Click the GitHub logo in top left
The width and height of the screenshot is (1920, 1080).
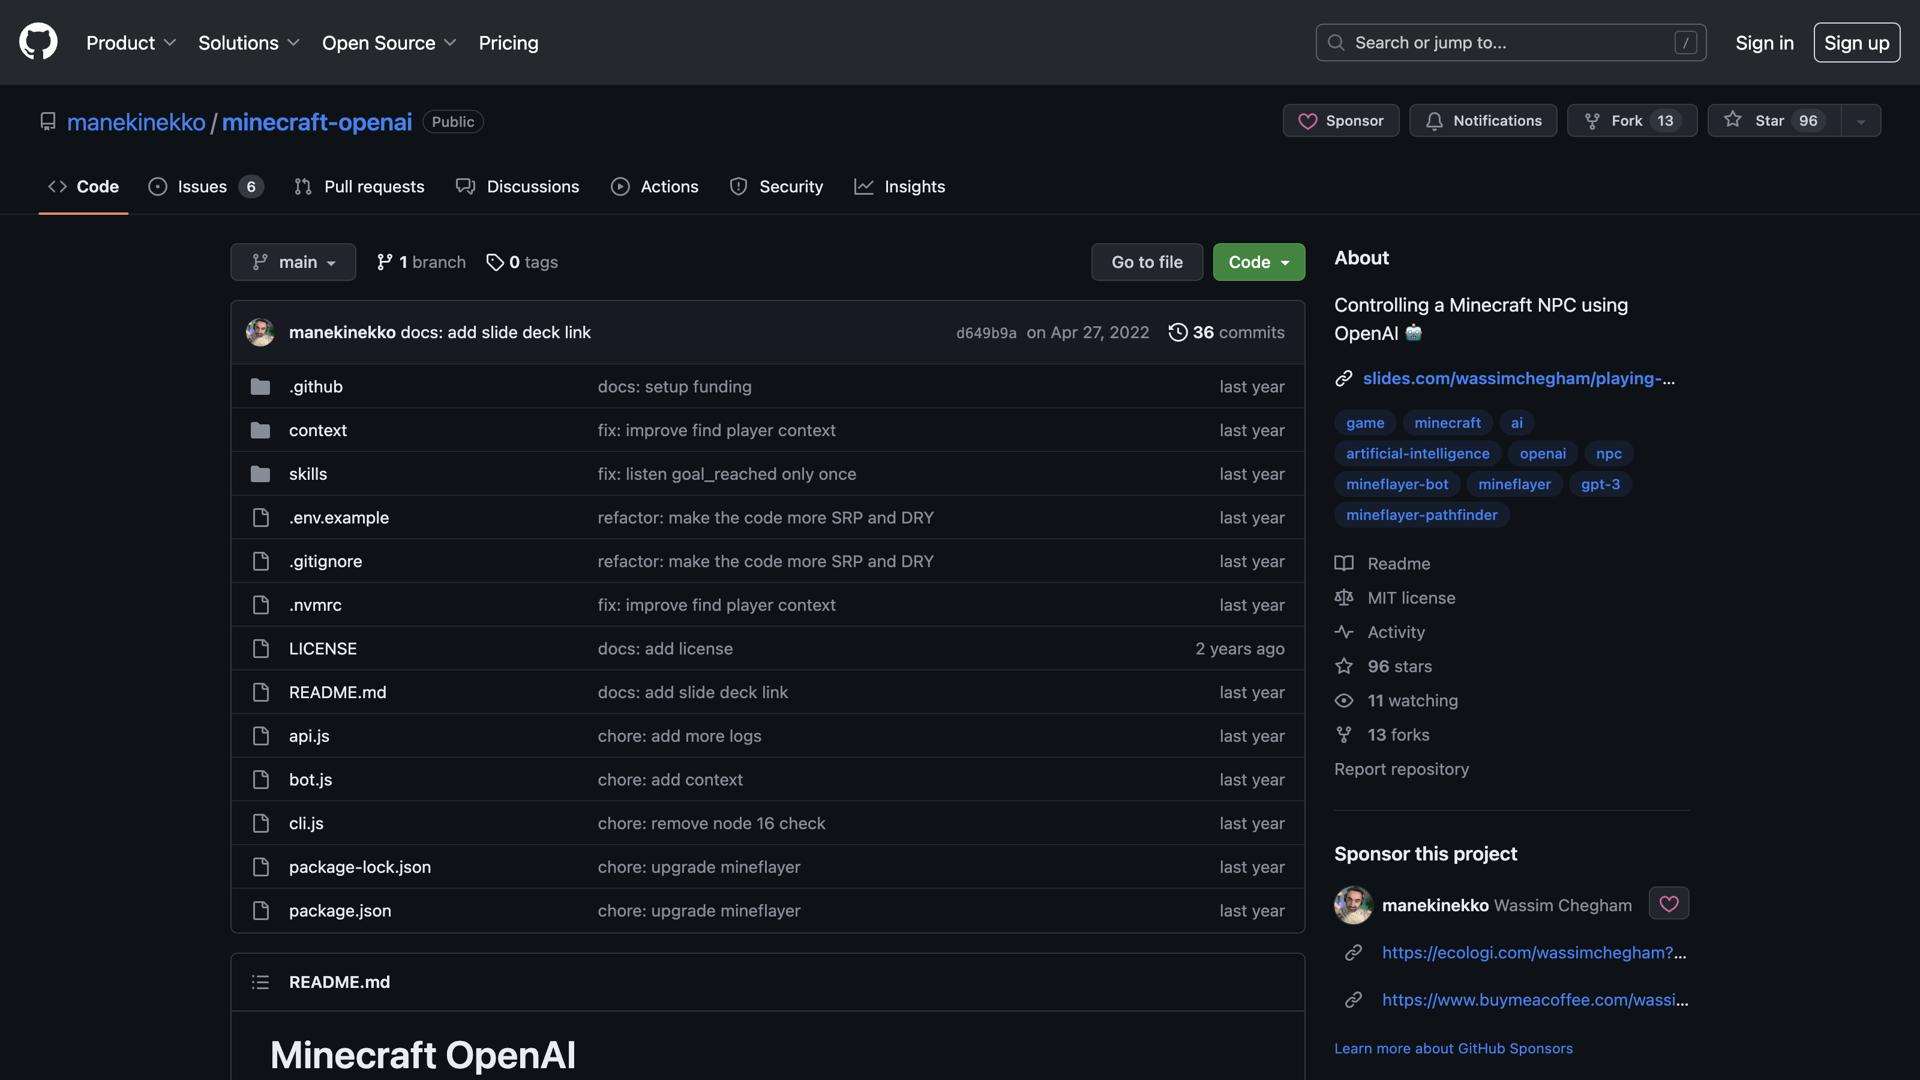[37, 41]
